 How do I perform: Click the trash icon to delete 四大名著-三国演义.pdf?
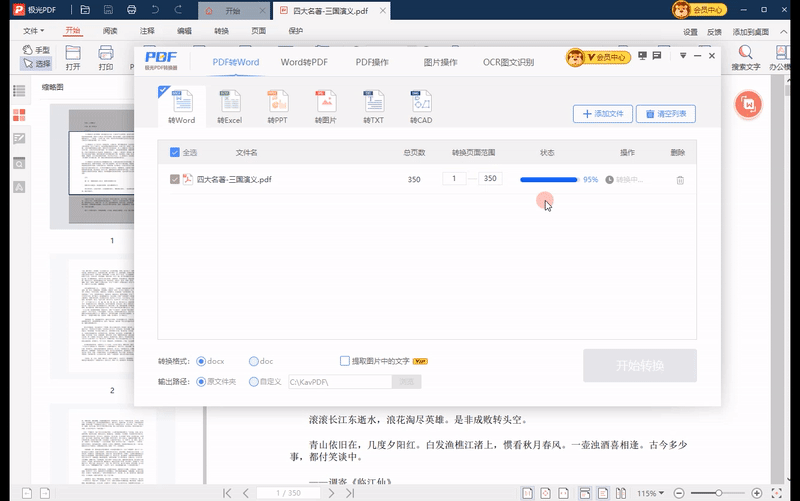click(680, 180)
